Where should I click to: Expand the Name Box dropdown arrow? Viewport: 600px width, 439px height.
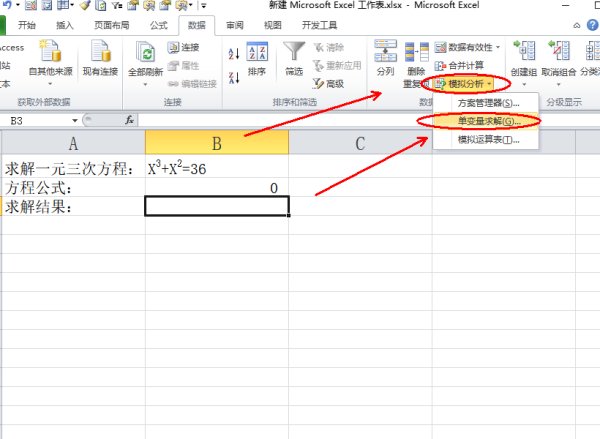coord(75,121)
